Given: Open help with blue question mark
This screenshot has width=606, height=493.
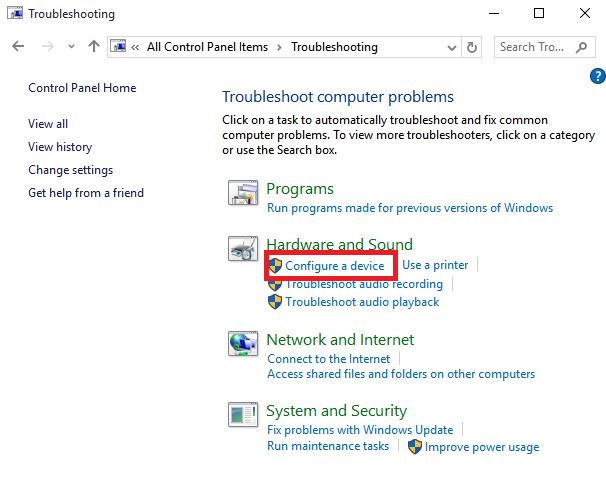Looking at the screenshot, I should click(x=597, y=76).
